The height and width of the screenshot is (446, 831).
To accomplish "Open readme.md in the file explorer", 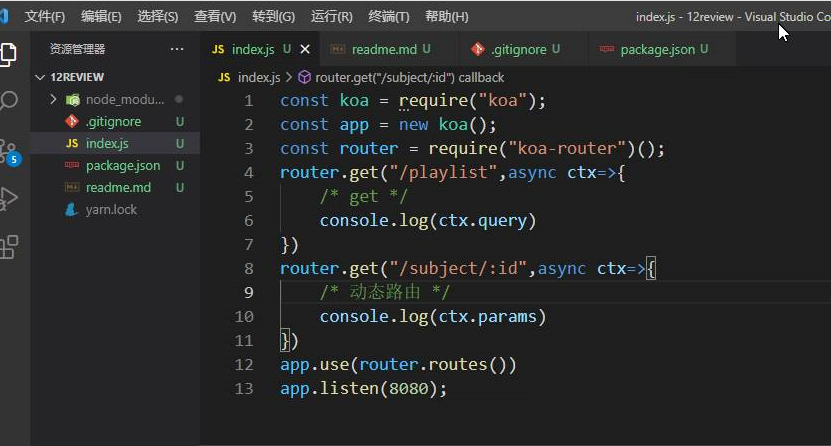I will click(116, 188).
